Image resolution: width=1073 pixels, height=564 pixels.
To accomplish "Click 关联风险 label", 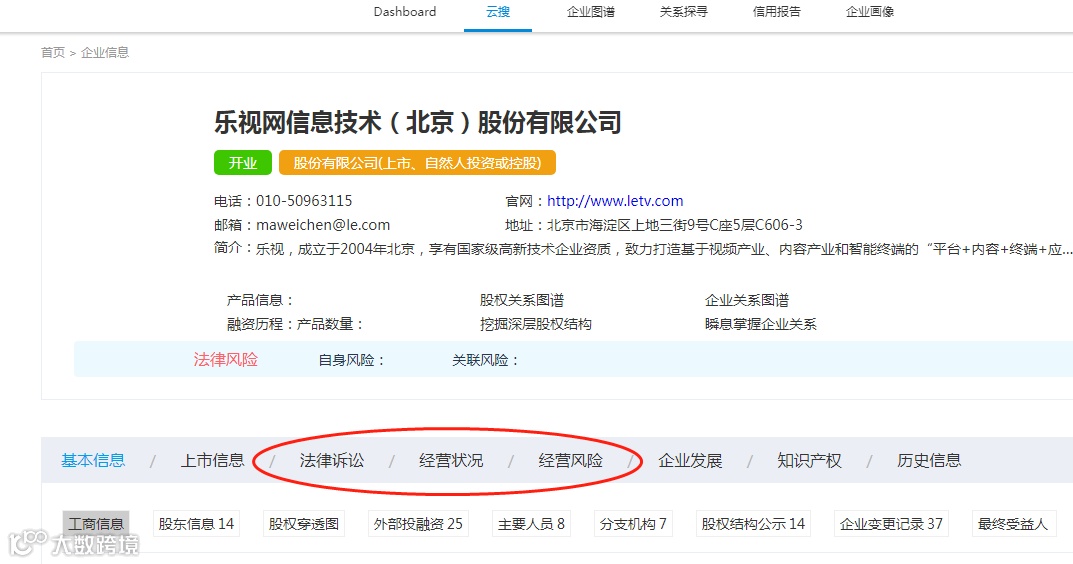I will (x=485, y=360).
